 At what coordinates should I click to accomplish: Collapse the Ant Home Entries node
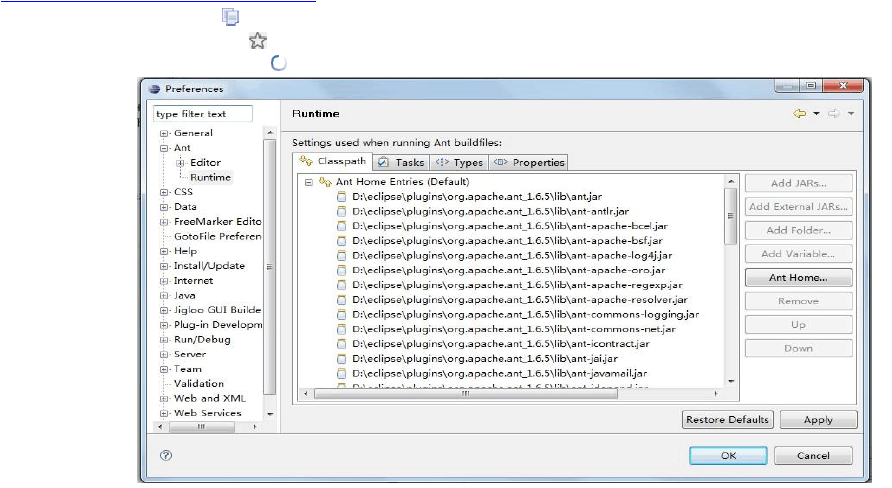(308, 182)
